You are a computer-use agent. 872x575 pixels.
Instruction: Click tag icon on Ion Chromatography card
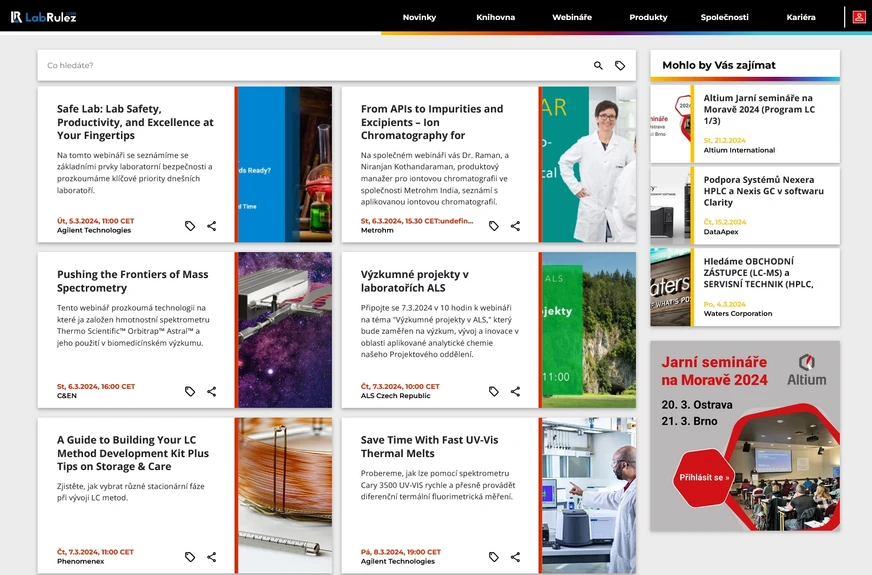[493, 226]
